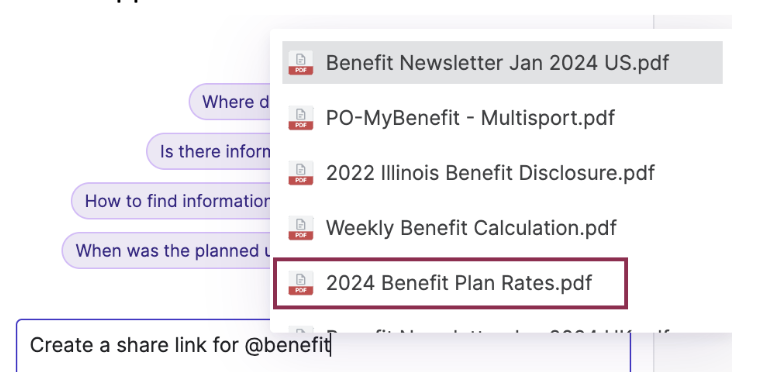This screenshot has height=372, width=758.
Task: Click PDF icon beside Benefit Newsletter Jan 2024 US
Action: click(x=301, y=63)
